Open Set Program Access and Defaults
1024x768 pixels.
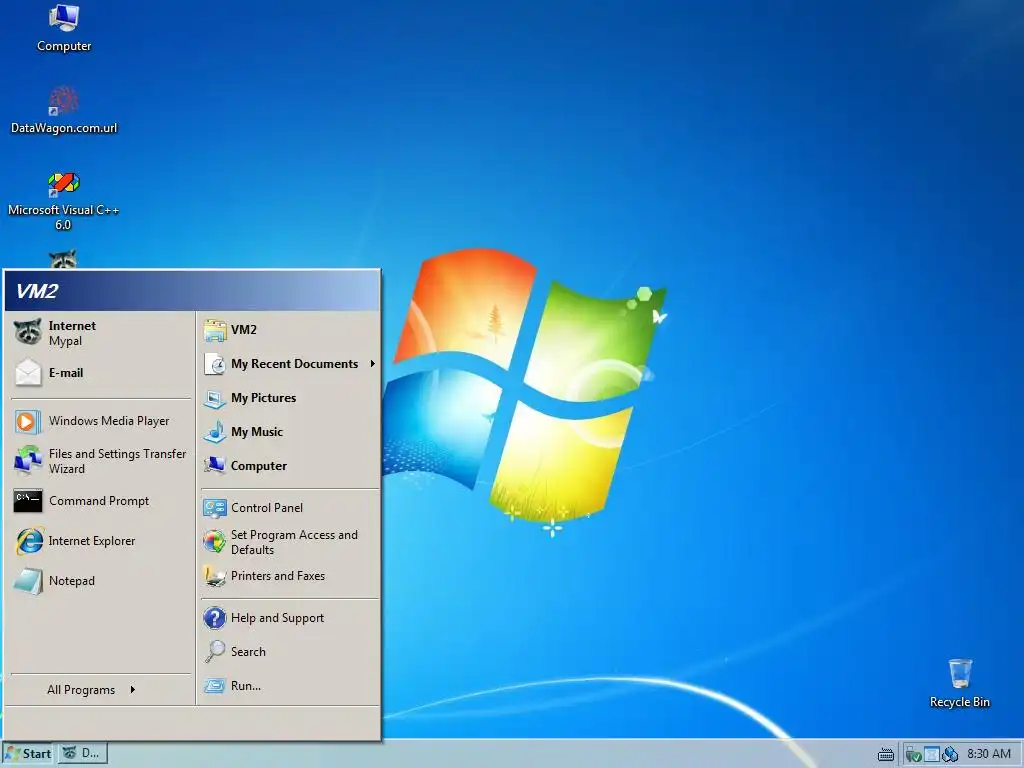pos(289,542)
